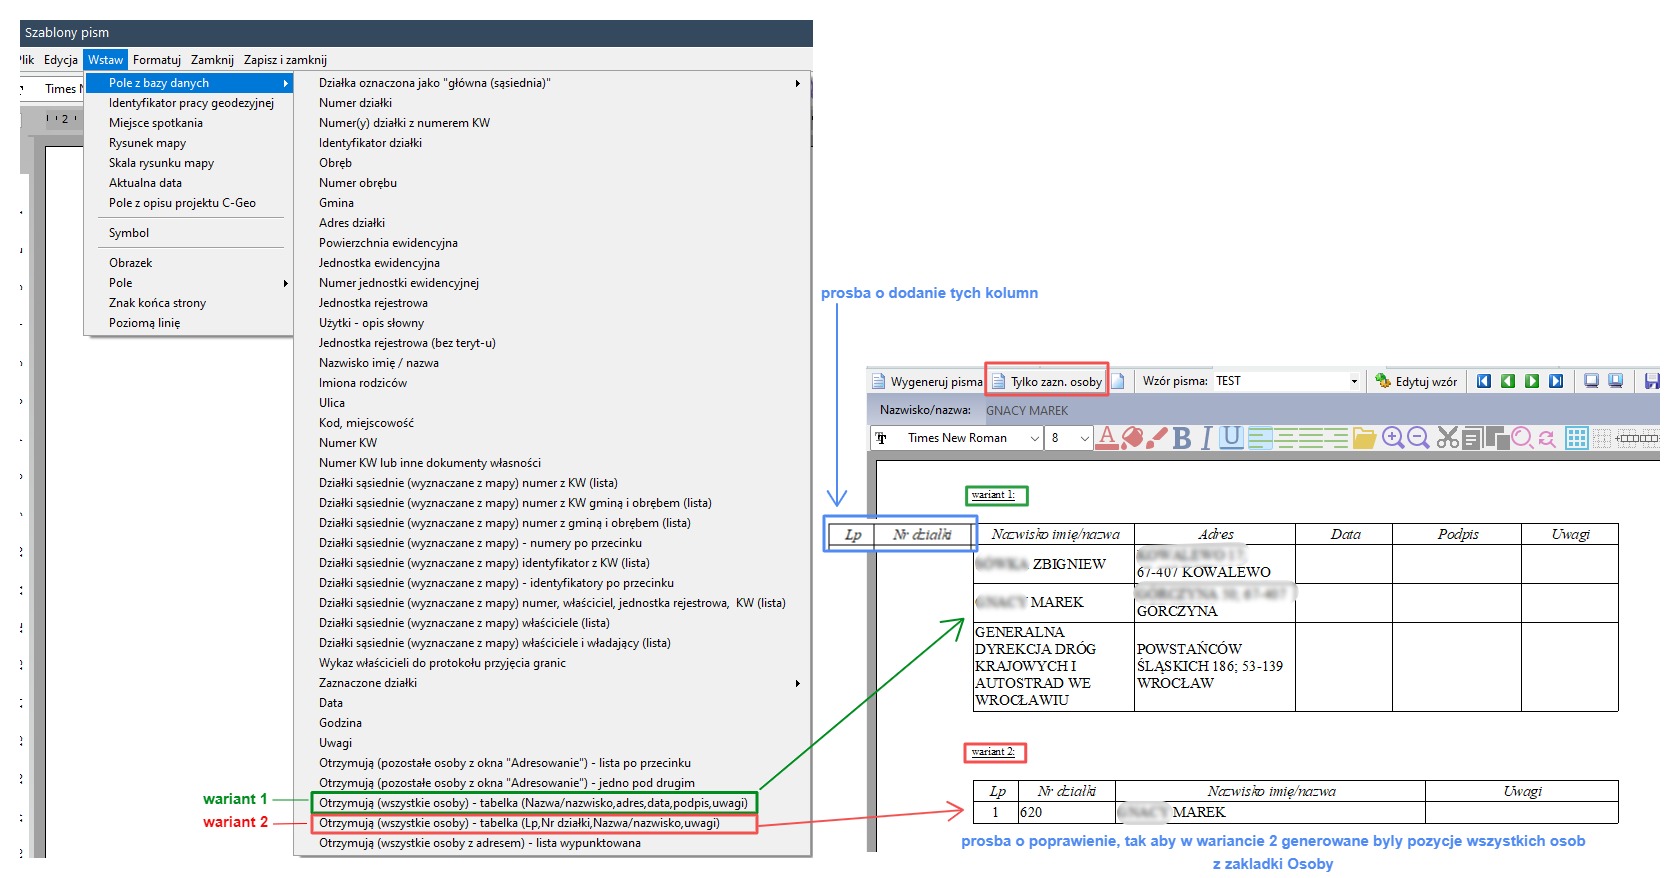Click Wygeneruj pisma button
This screenshot has height=878, width=1680.
click(927, 381)
